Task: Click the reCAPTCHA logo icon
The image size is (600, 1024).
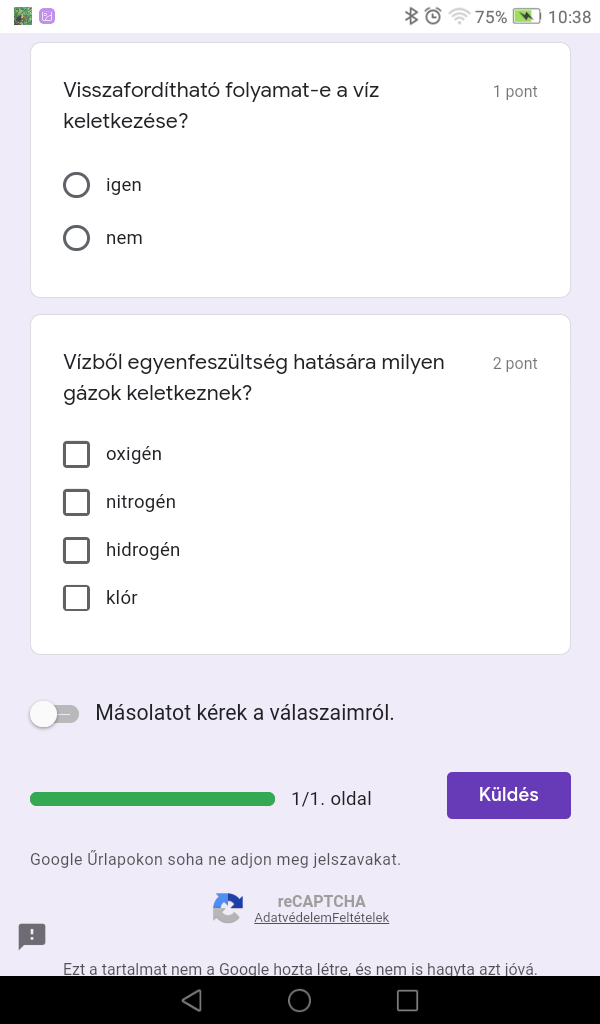Action: tap(228, 908)
